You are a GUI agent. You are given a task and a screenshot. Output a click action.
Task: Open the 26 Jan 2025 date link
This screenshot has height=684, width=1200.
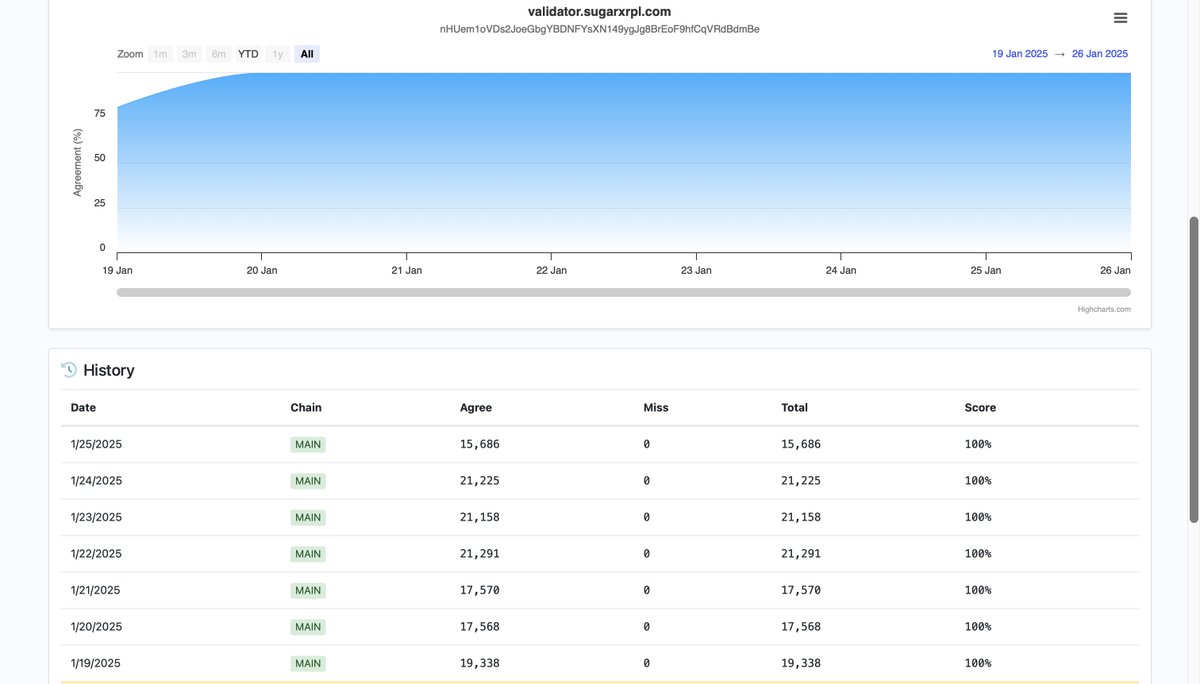pyautogui.click(x=1100, y=53)
